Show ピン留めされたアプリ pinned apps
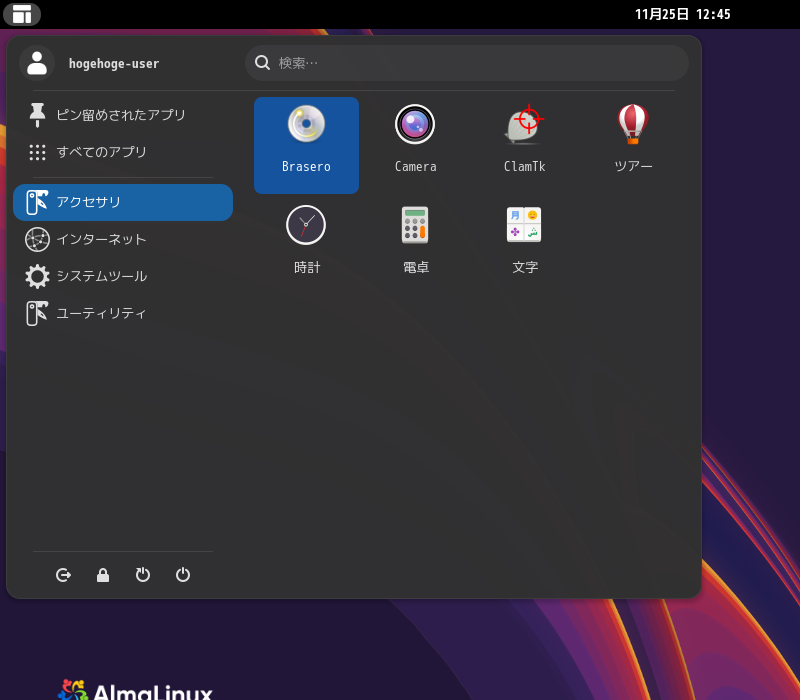This screenshot has height=700, width=800. [123, 115]
